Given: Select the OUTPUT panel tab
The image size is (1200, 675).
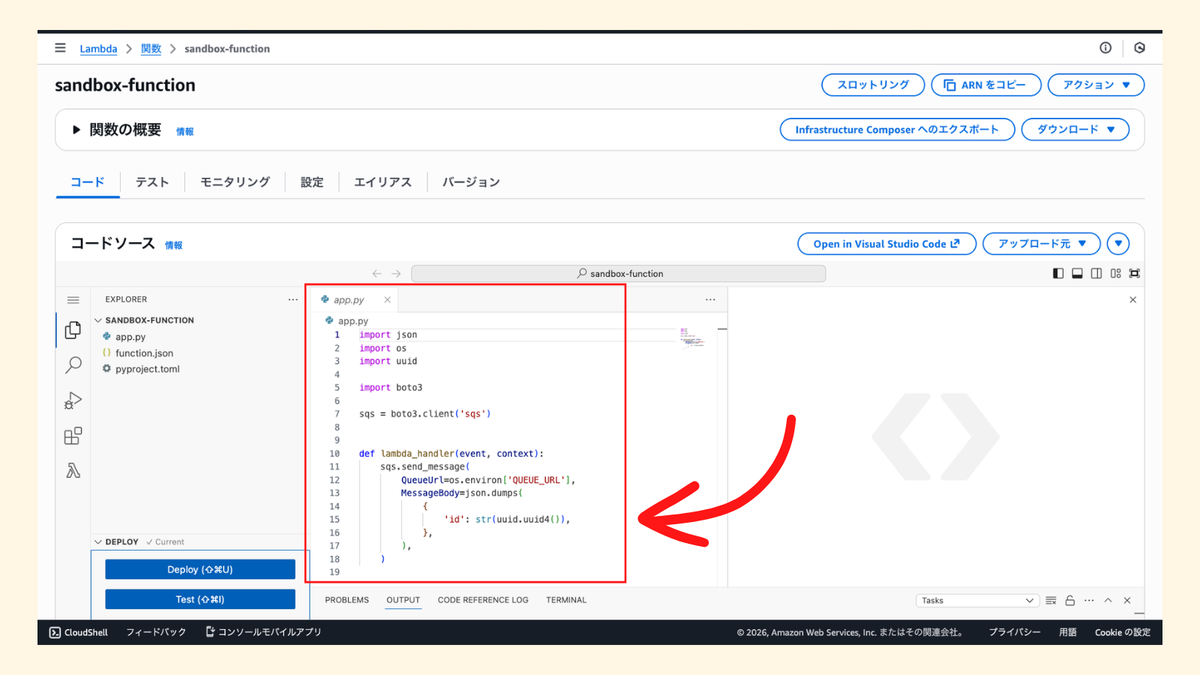Looking at the screenshot, I should click(x=403, y=600).
